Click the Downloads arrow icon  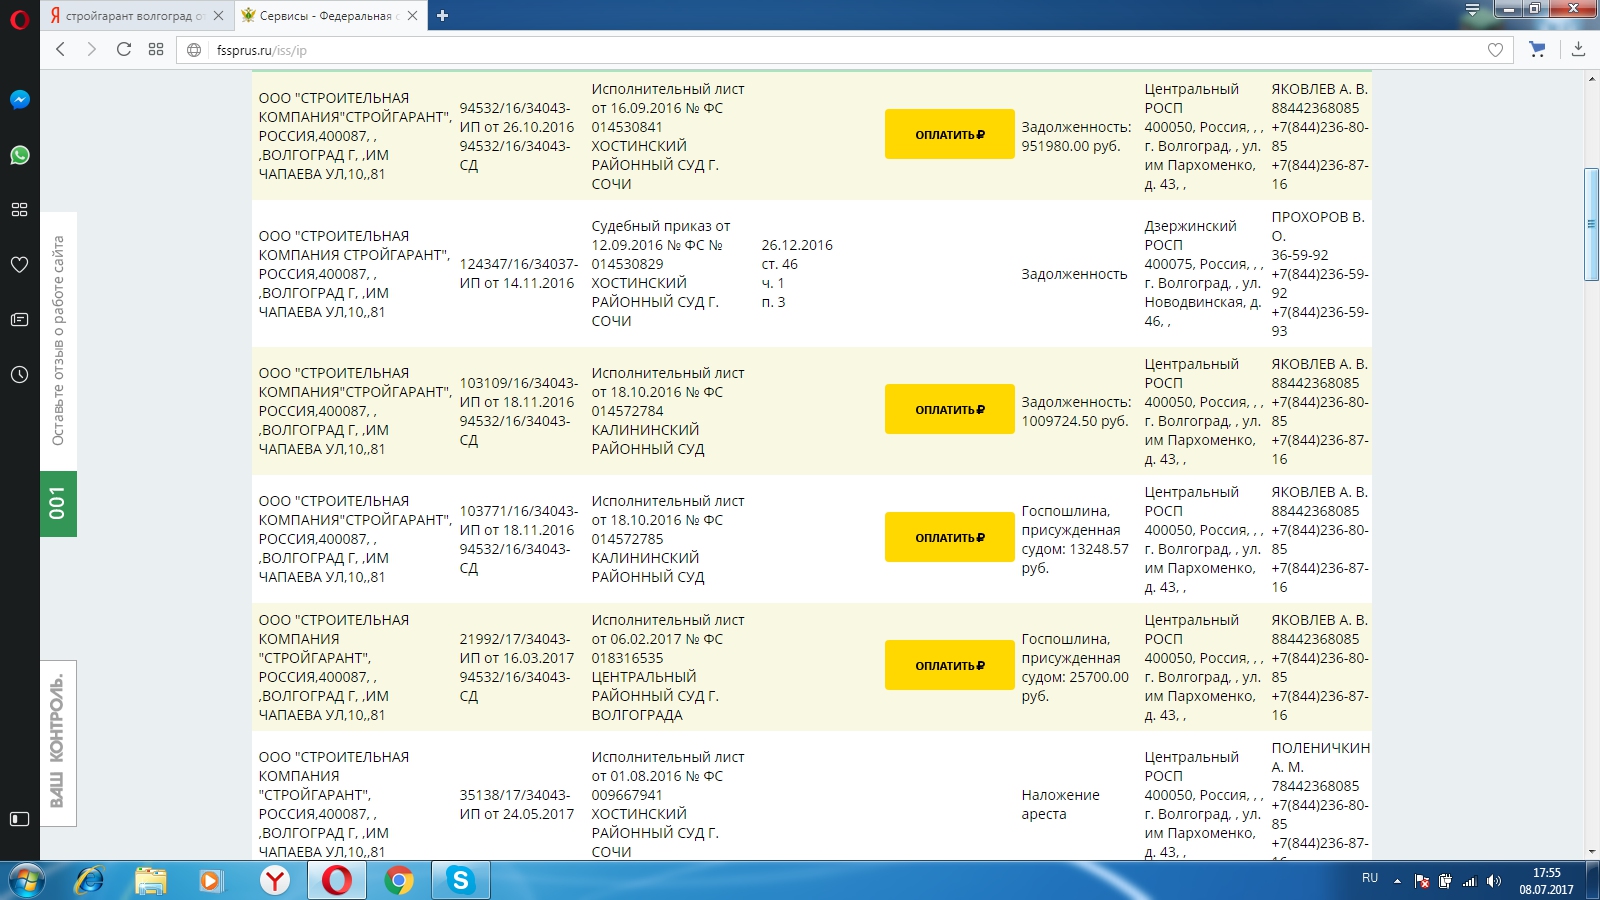1578,49
